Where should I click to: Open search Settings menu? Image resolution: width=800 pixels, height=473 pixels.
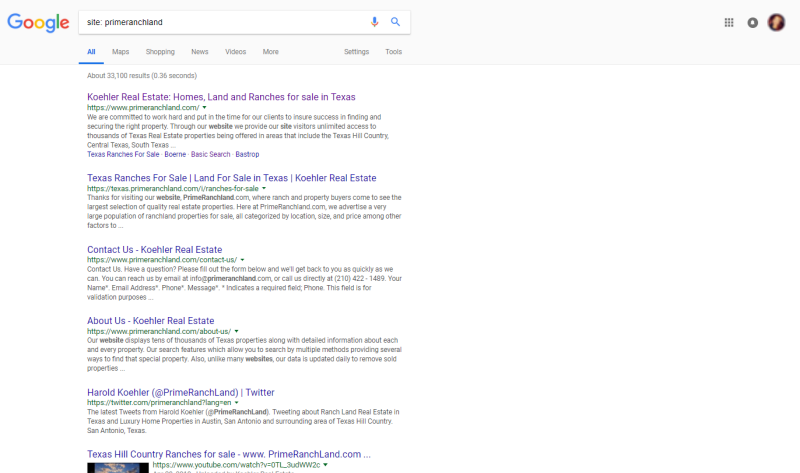coord(356,52)
